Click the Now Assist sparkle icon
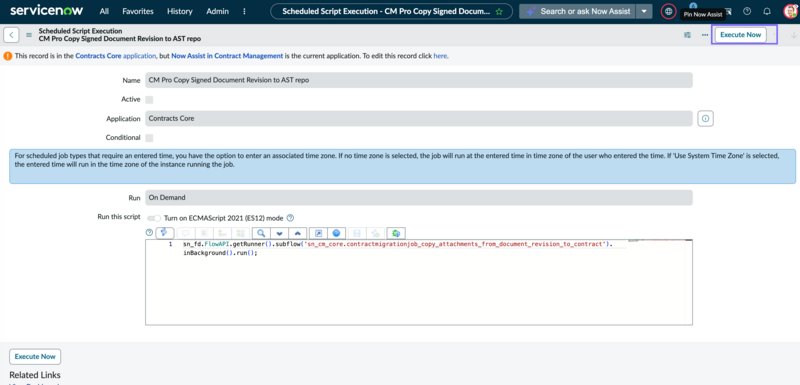Screen dimensions: 800x385 [x=531, y=11]
